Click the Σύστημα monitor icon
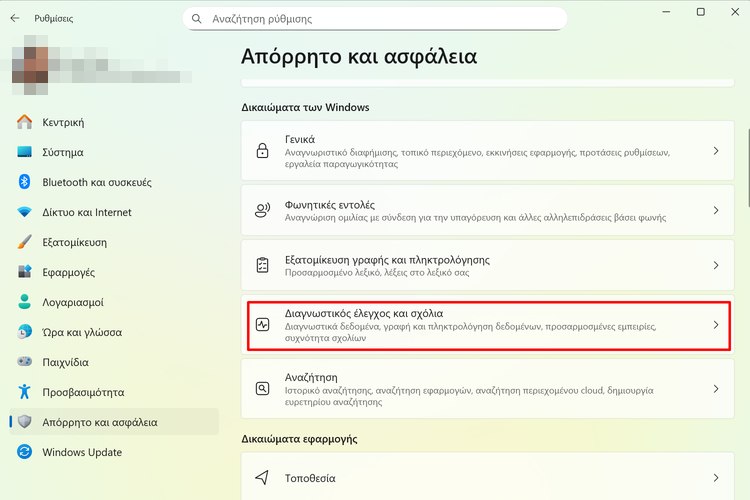 (24, 152)
